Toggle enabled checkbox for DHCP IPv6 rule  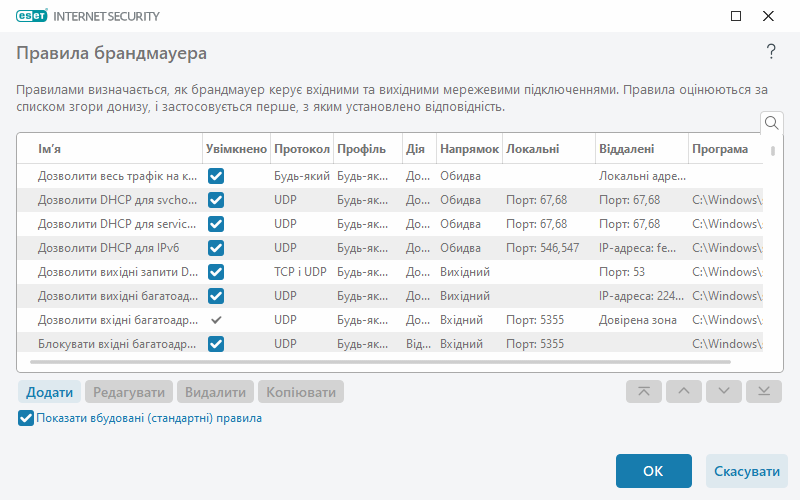(216, 248)
